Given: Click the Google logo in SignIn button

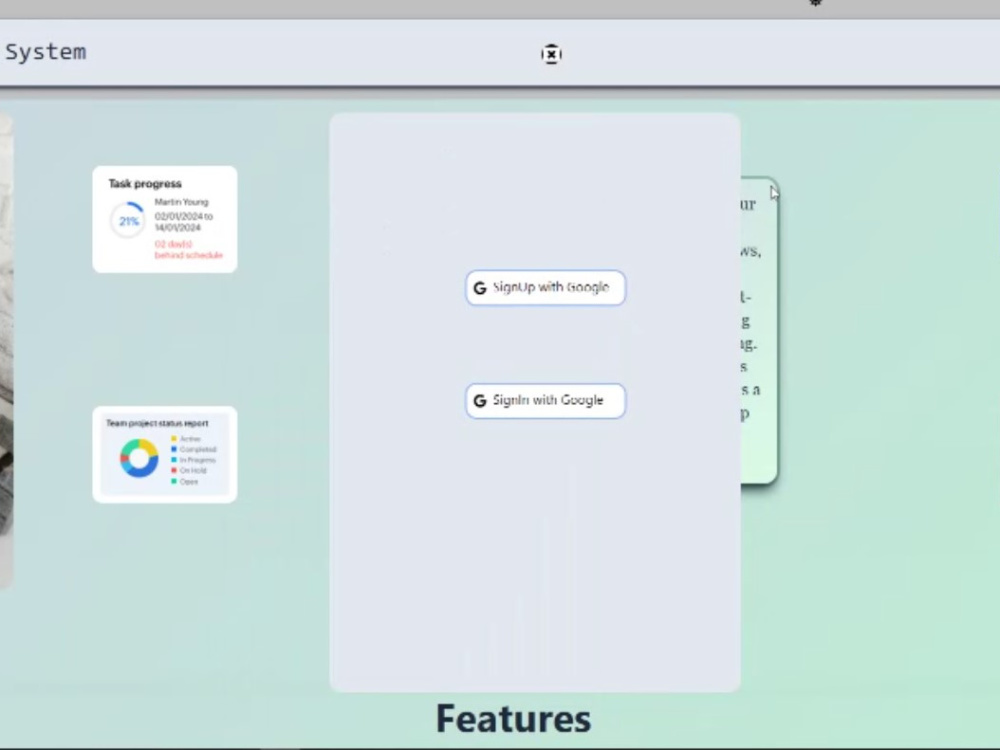Looking at the screenshot, I should pos(480,401).
